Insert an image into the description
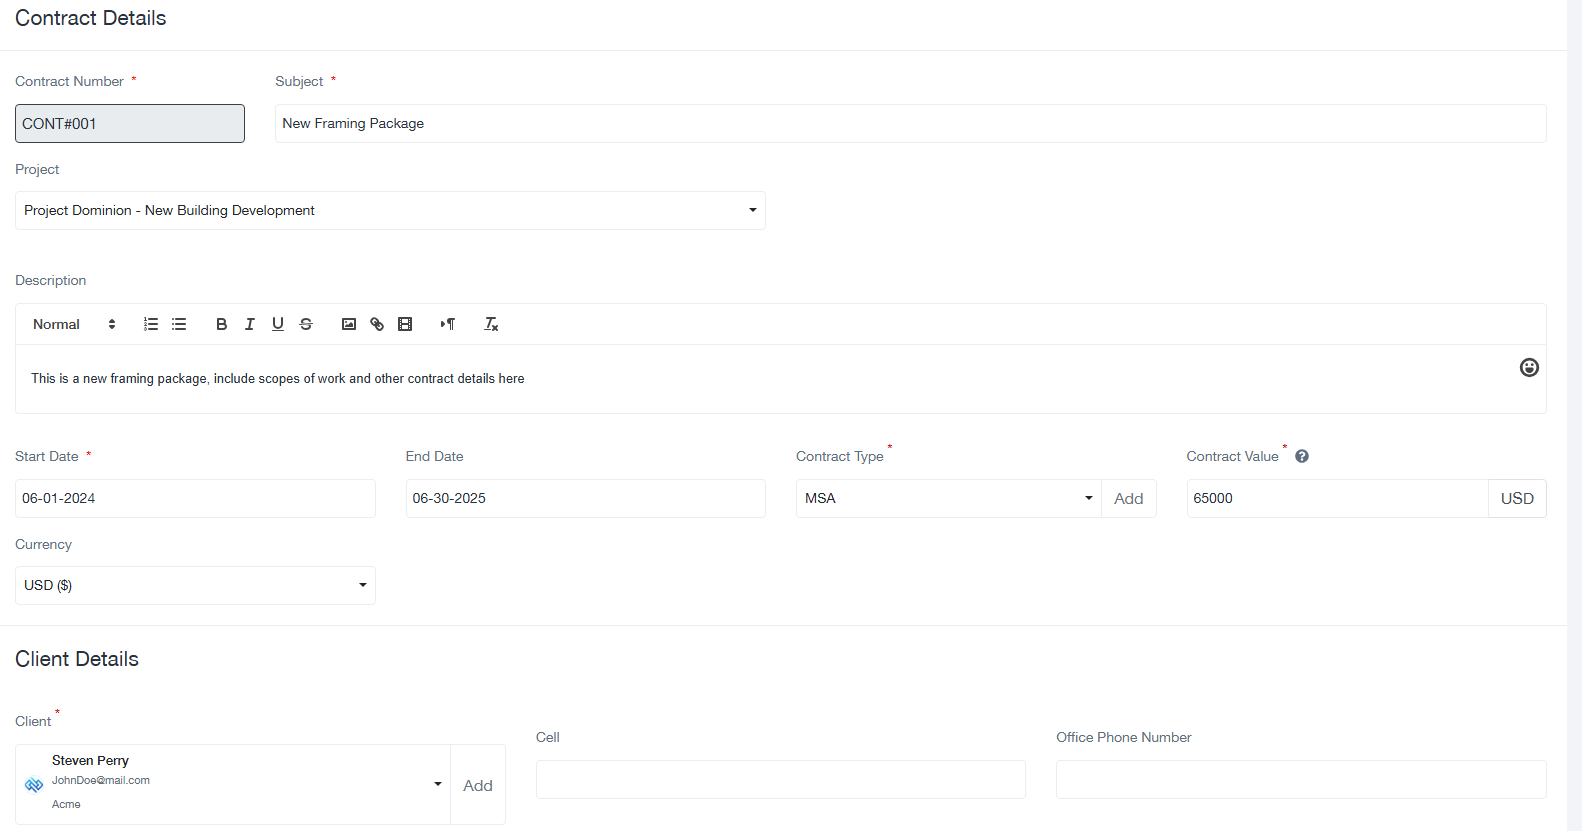Viewport: 1582px width, 831px height. (349, 324)
